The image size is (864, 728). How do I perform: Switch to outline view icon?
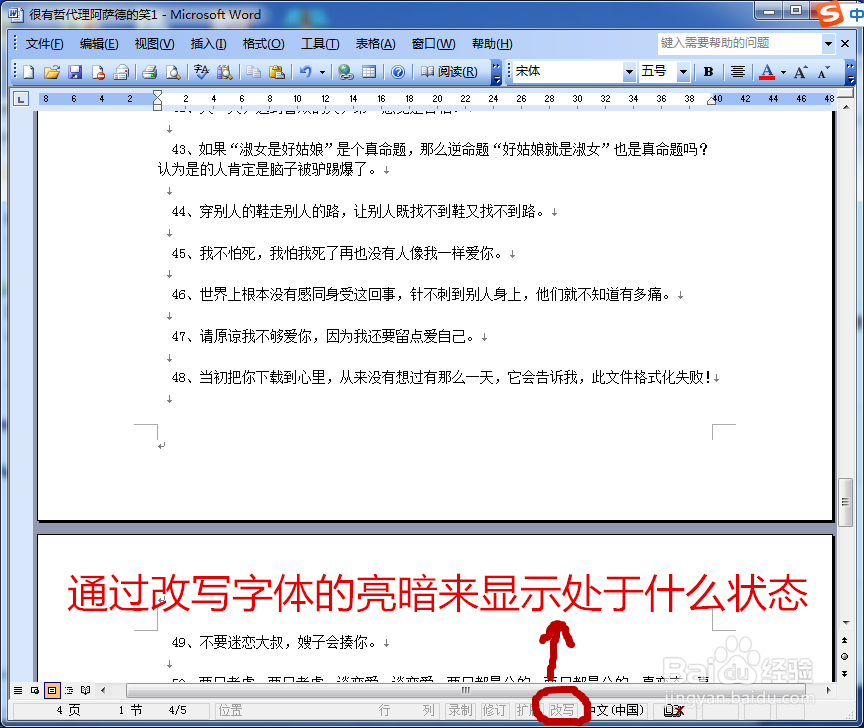coord(69,690)
